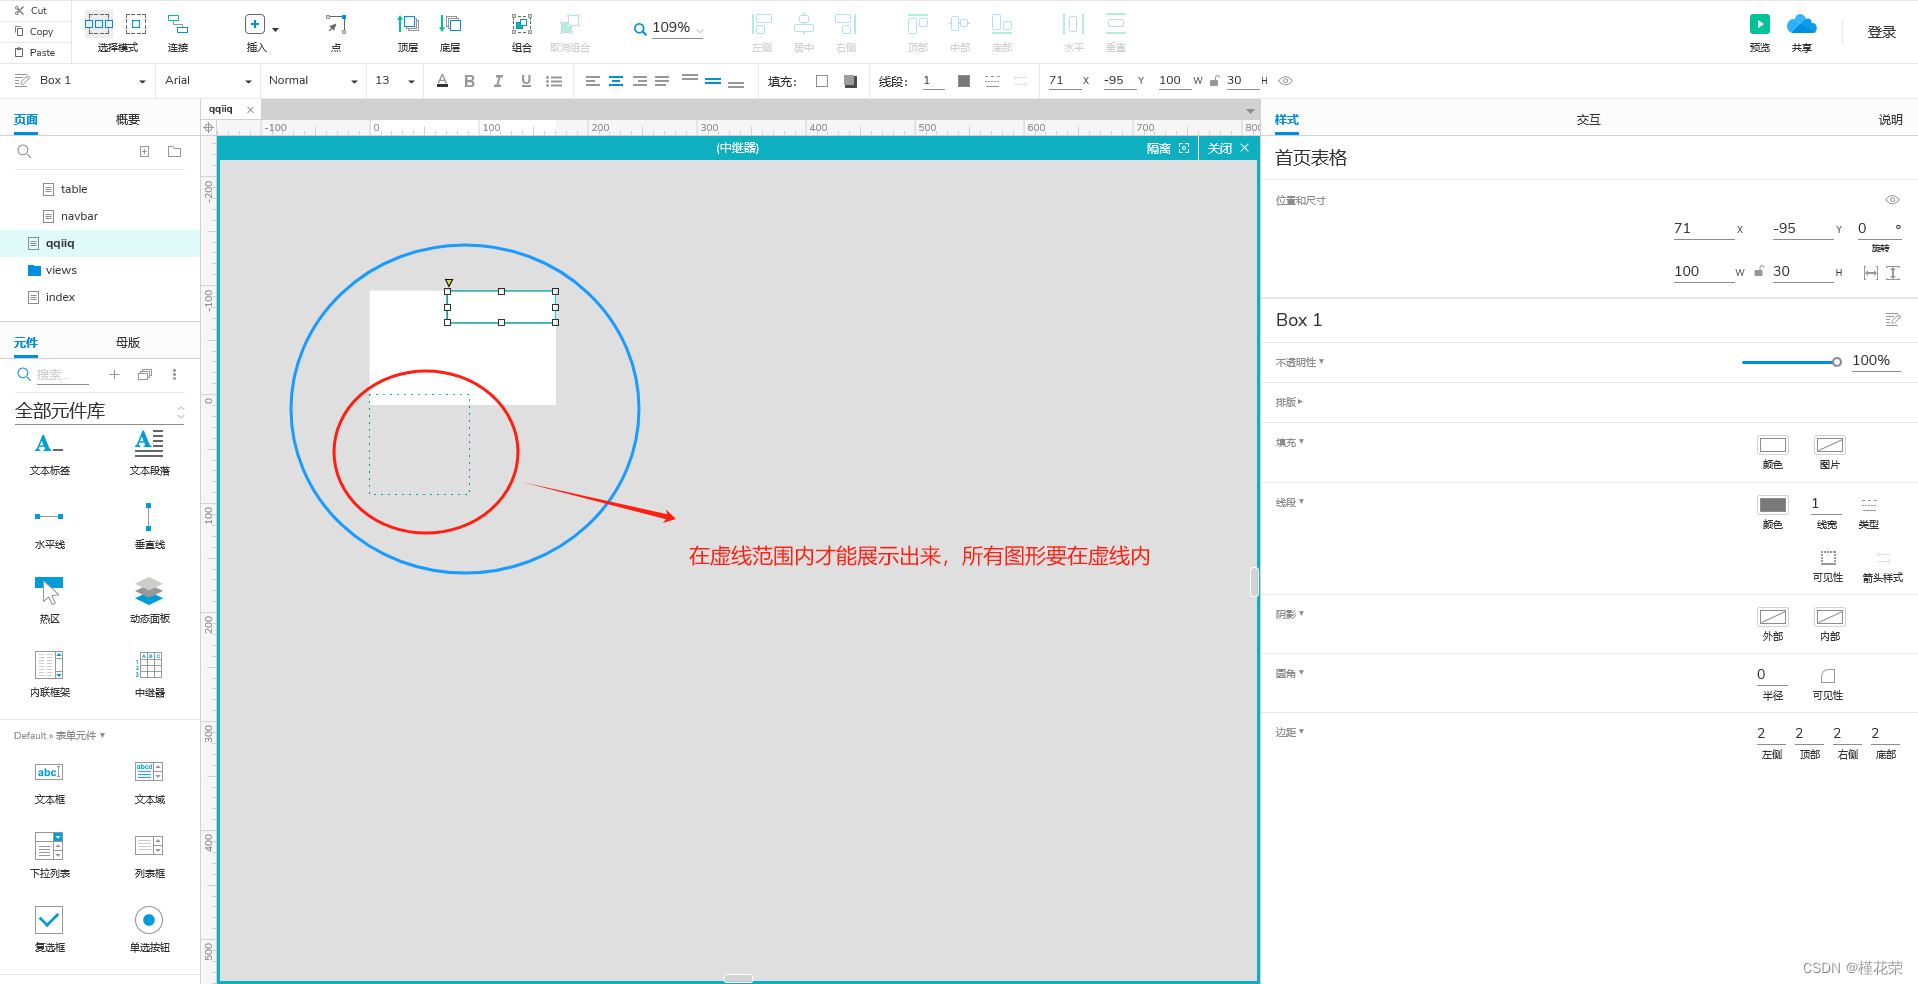Switch to the Masters tab
This screenshot has height=984, width=1918.
click(128, 343)
